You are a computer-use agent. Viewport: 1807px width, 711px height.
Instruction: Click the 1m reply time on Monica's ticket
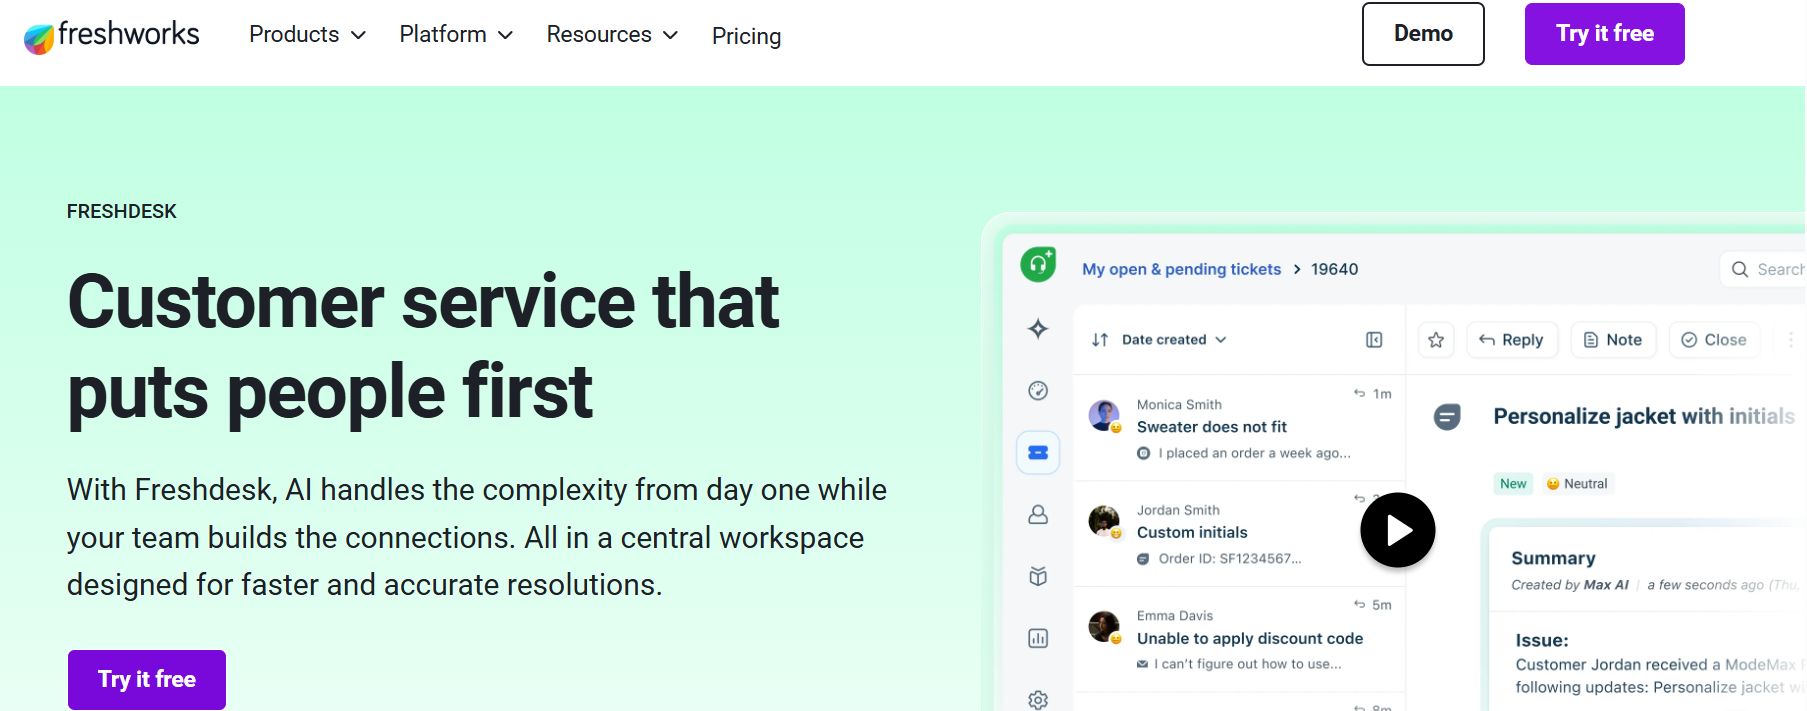click(x=1374, y=394)
